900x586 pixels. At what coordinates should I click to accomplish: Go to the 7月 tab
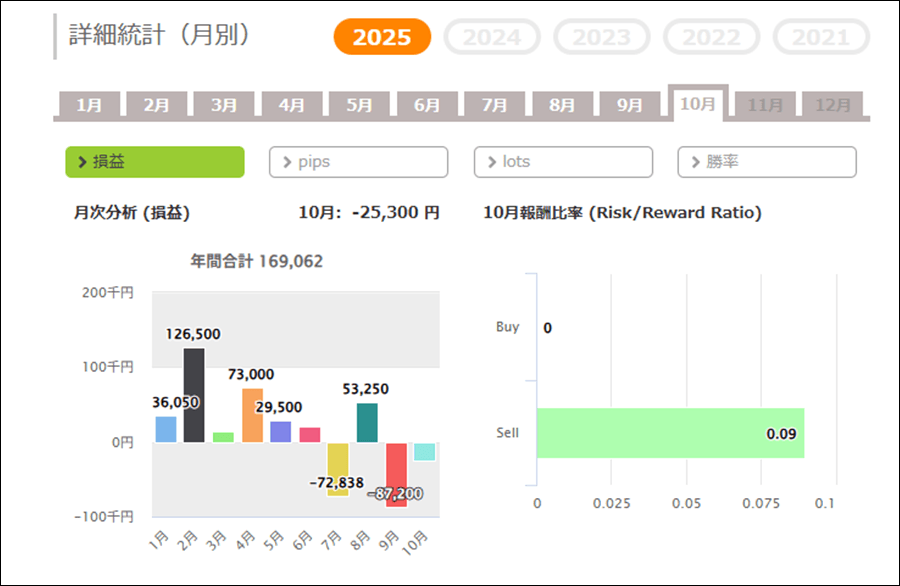pos(494,105)
